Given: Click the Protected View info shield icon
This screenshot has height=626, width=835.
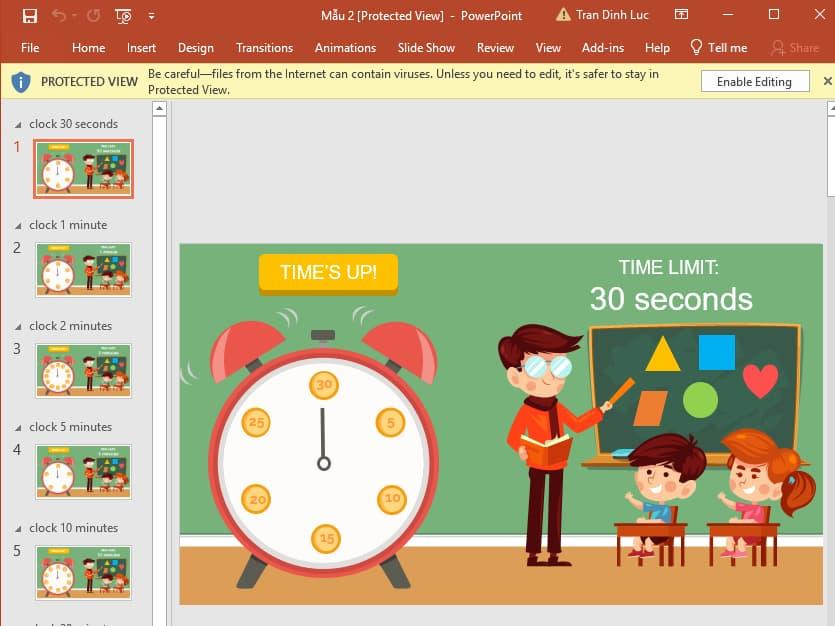Looking at the screenshot, I should (21, 81).
